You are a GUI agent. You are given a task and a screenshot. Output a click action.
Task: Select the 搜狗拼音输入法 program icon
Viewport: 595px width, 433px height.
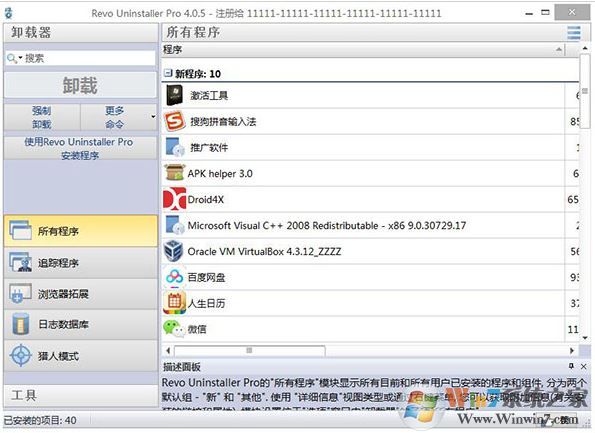[x=174, y=121]
